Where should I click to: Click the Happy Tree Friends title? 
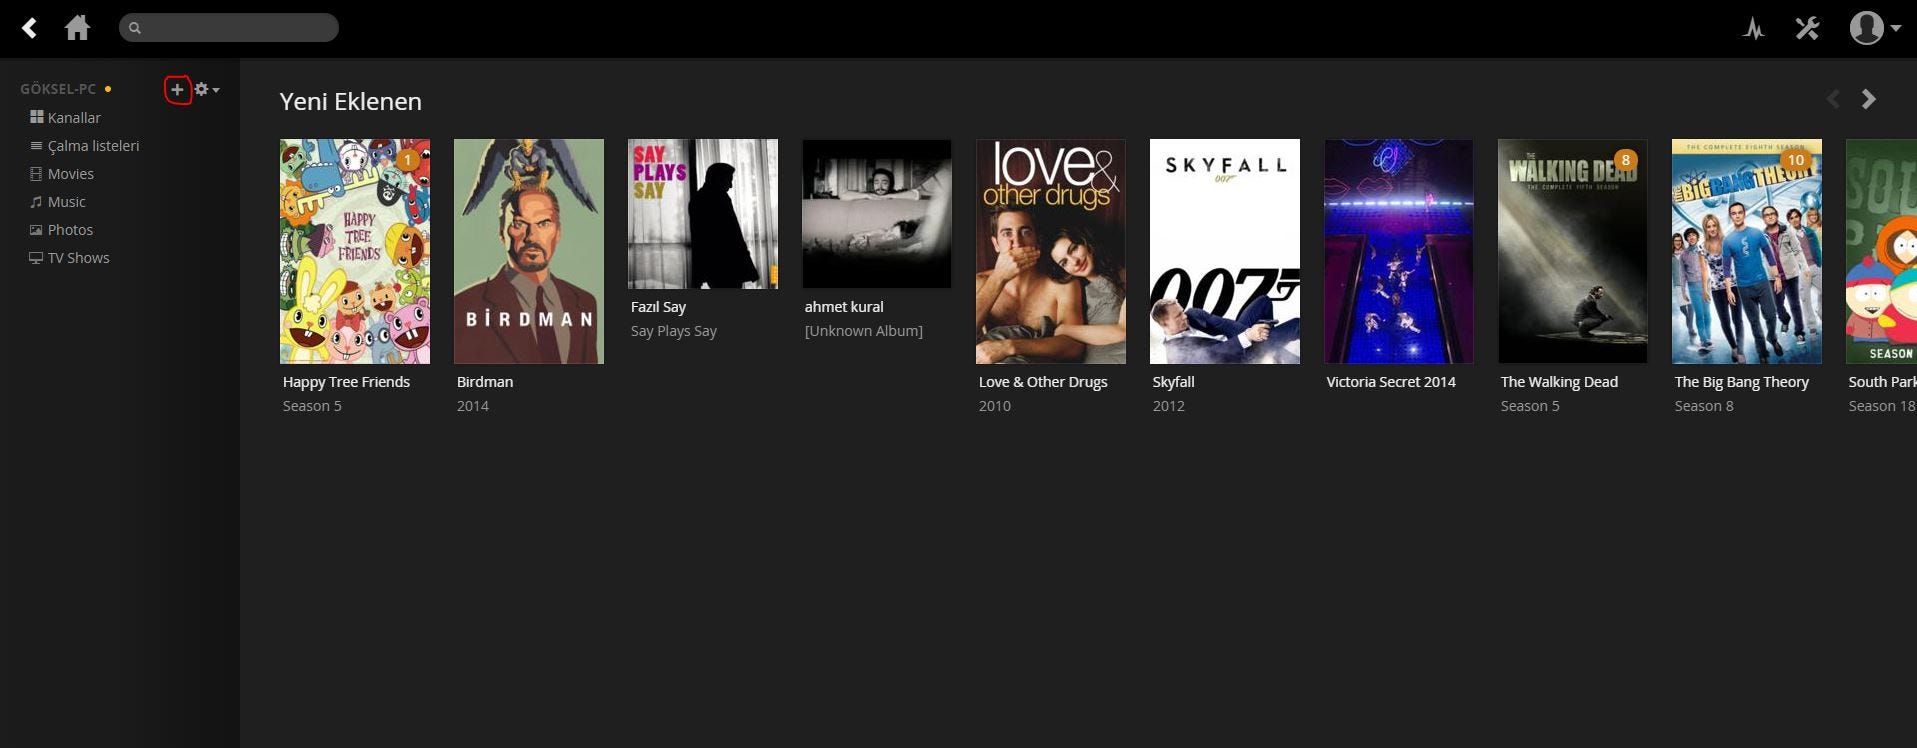(x=346, y=382)
